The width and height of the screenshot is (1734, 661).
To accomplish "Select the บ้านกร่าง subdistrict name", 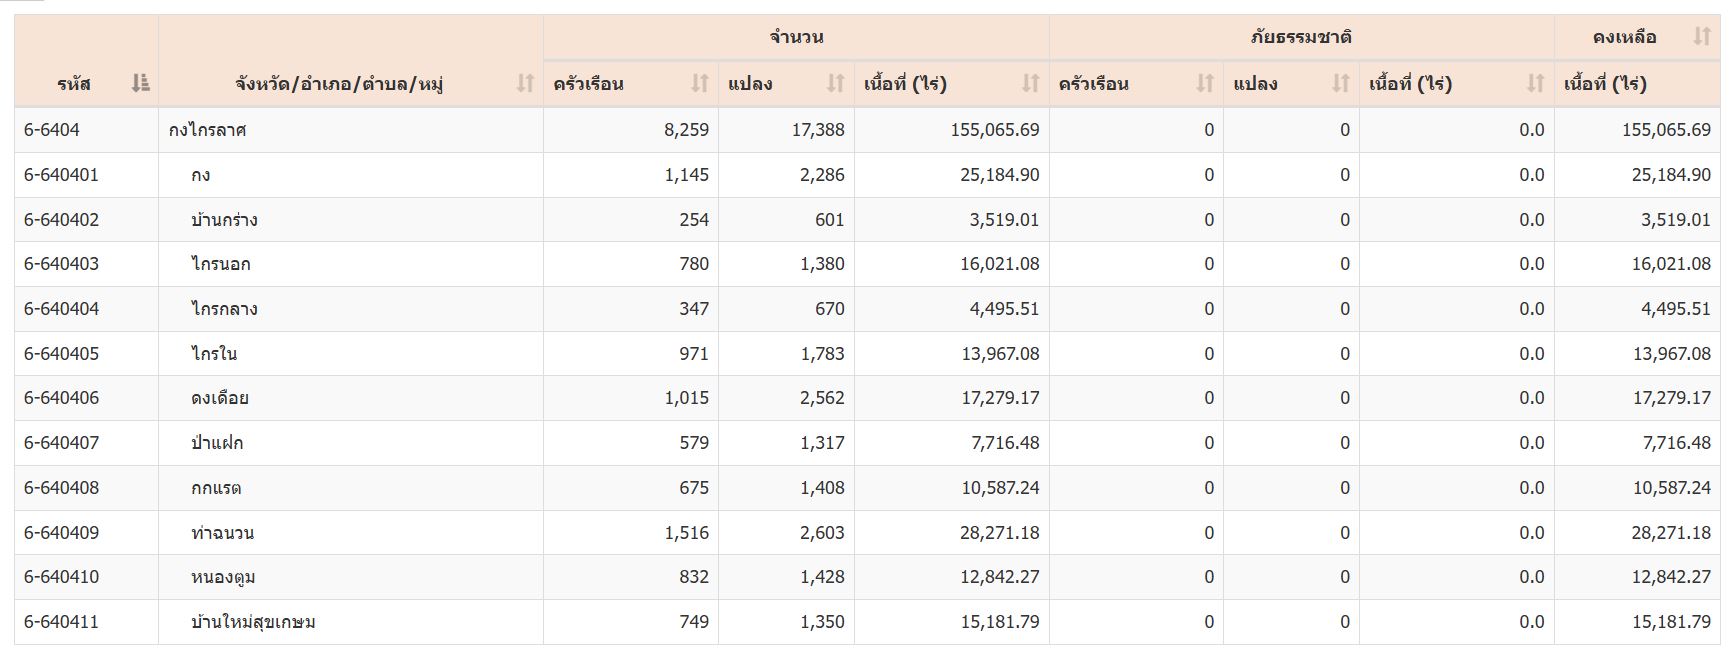I will pyautogui.click(x=224, y=220).
